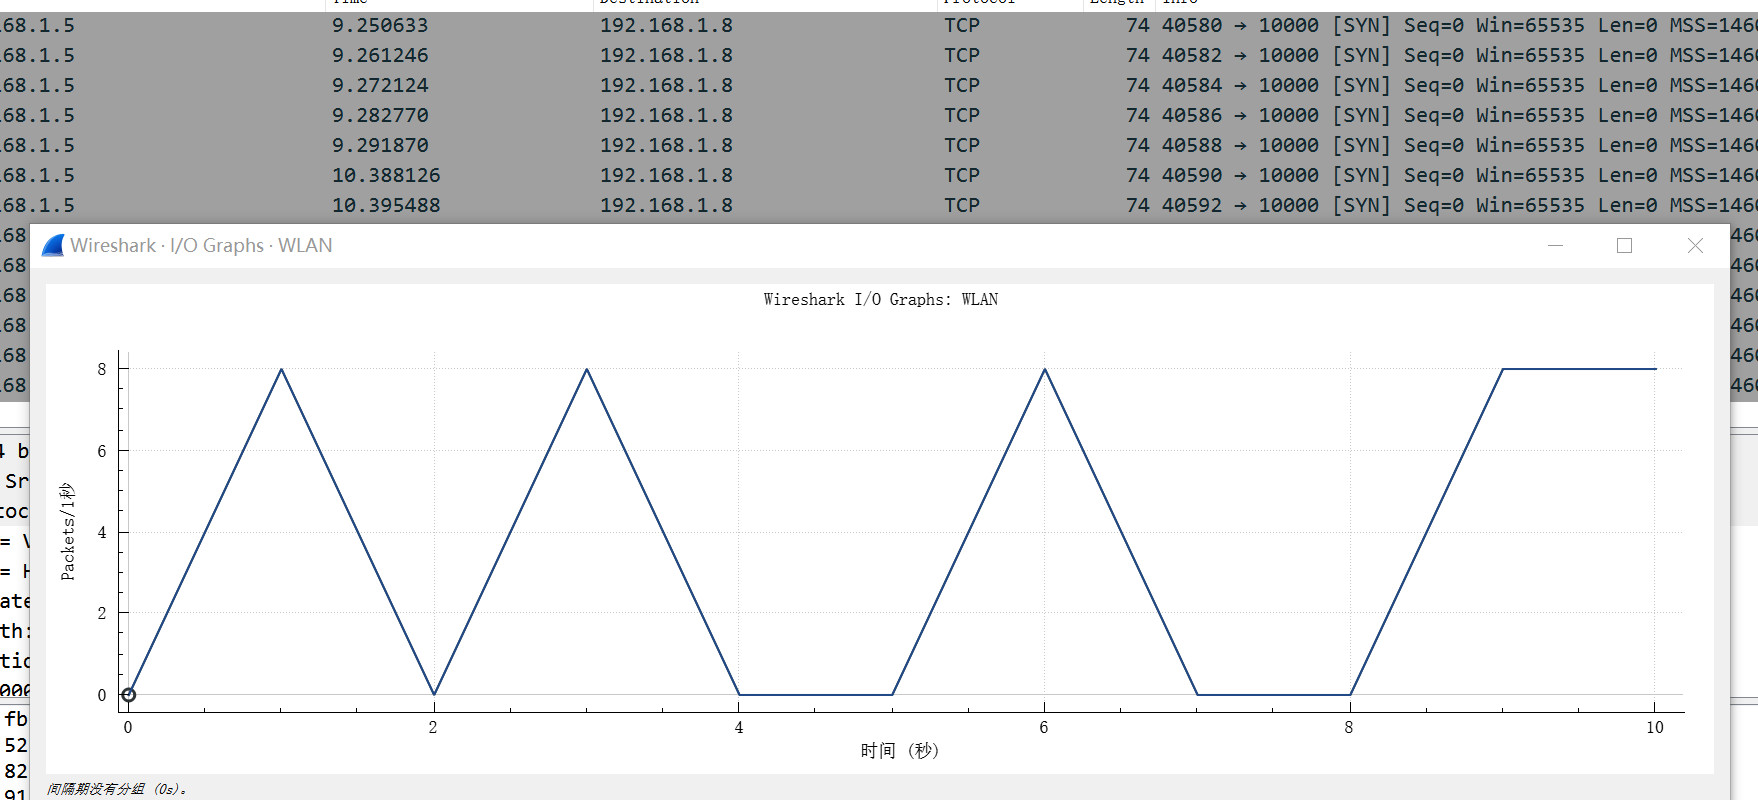Select the packet from source port 40592
Screen dimensions: 1758x800
1191,206
